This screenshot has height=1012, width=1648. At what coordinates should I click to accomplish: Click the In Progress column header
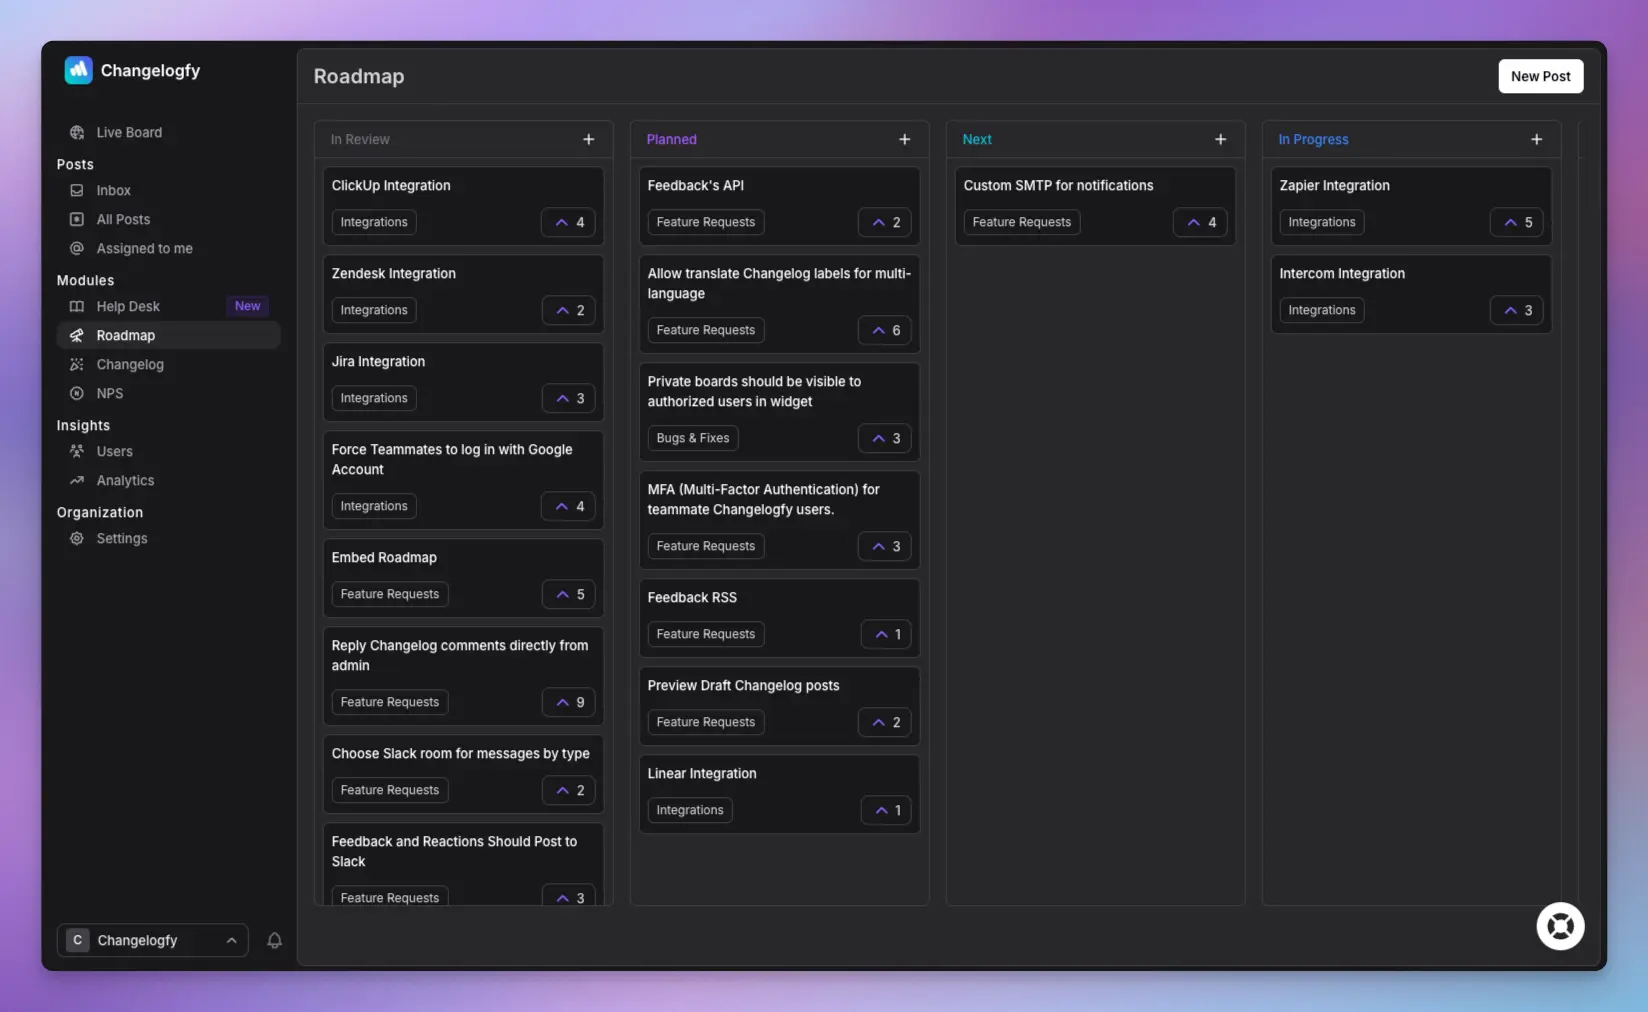pyautogui.click(x=1313, y=139)
